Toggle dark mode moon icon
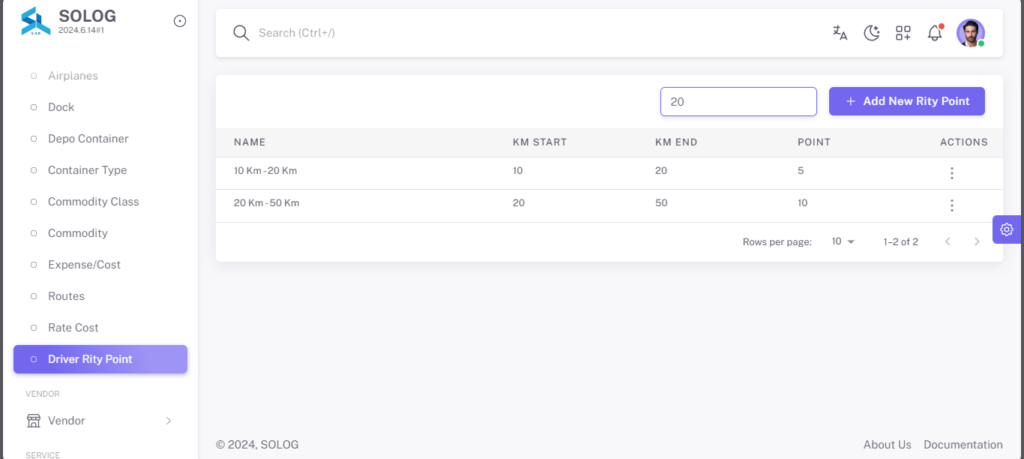1024x459 pixels. point(872,33)
